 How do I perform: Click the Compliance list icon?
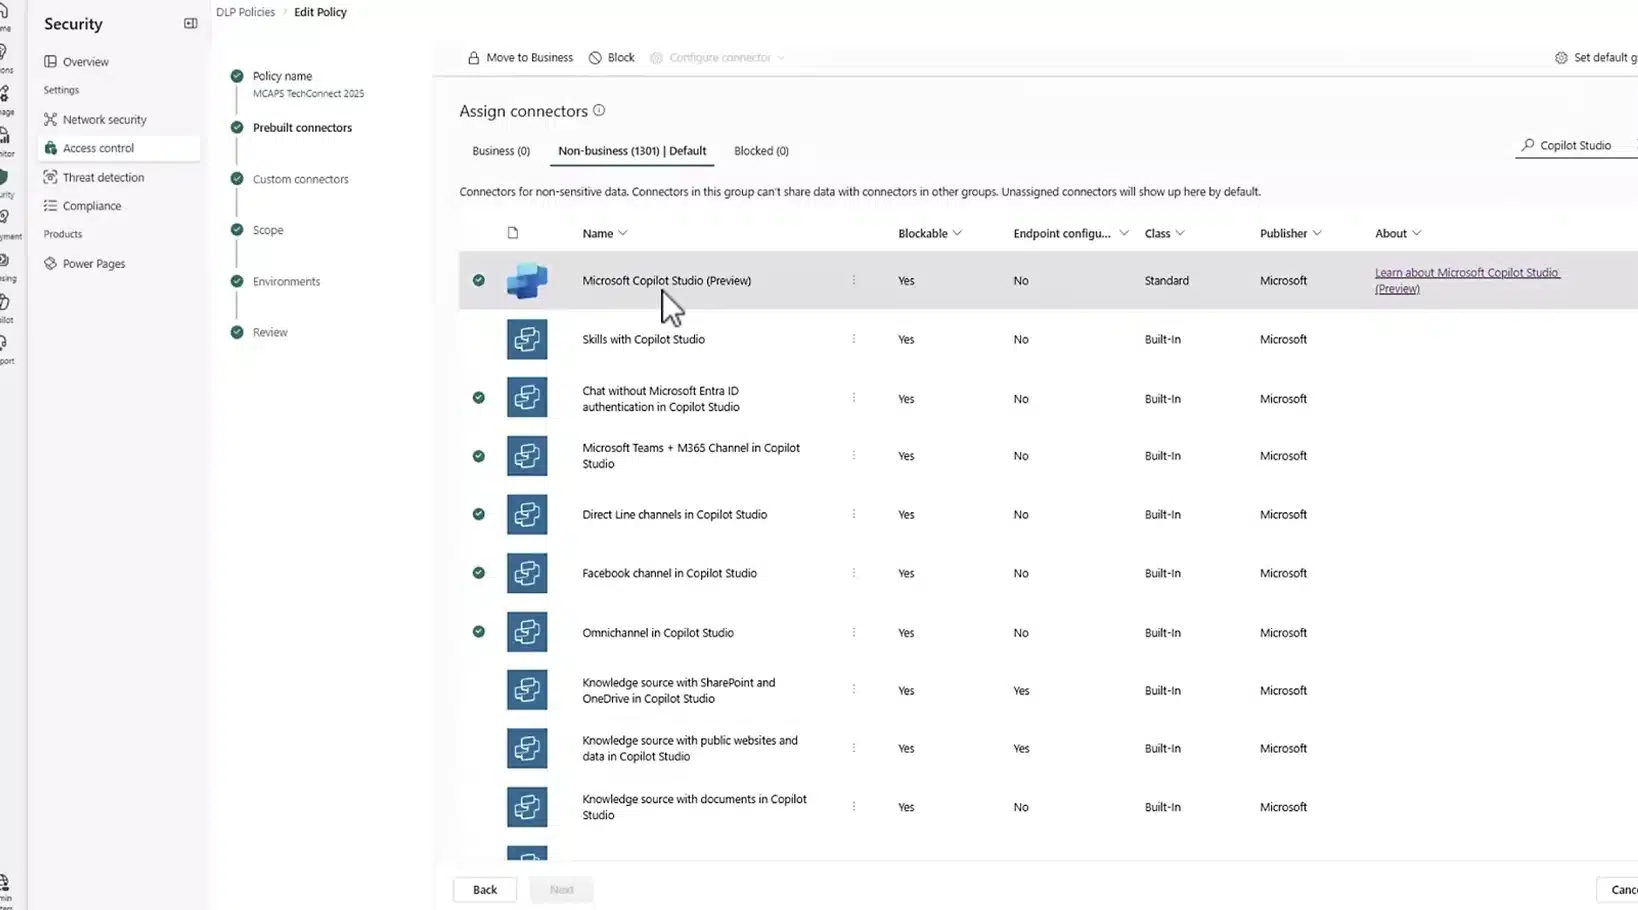(50, 206)
